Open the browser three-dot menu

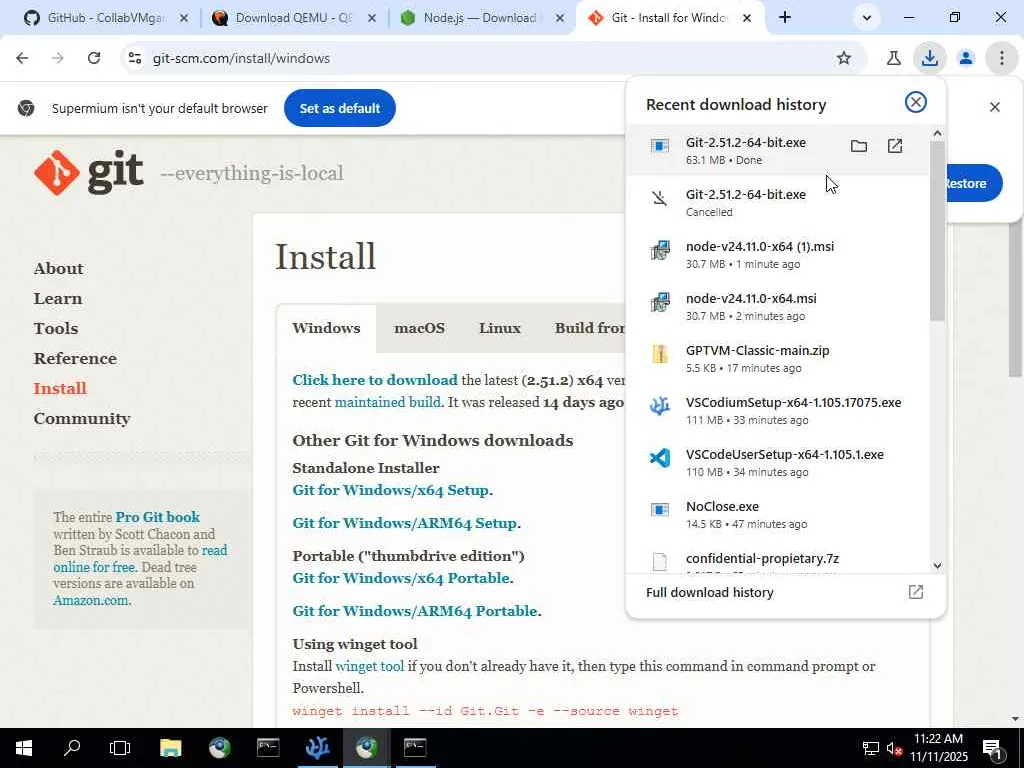click(x=1001, y=58)
